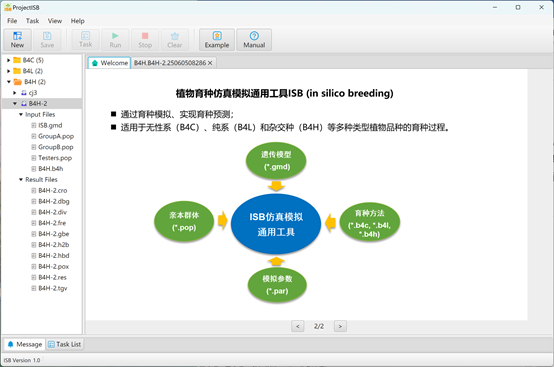This screenshot has width=554, height=367.
Task: Collapse the Result Files tree node
Action: pos(21,179)
